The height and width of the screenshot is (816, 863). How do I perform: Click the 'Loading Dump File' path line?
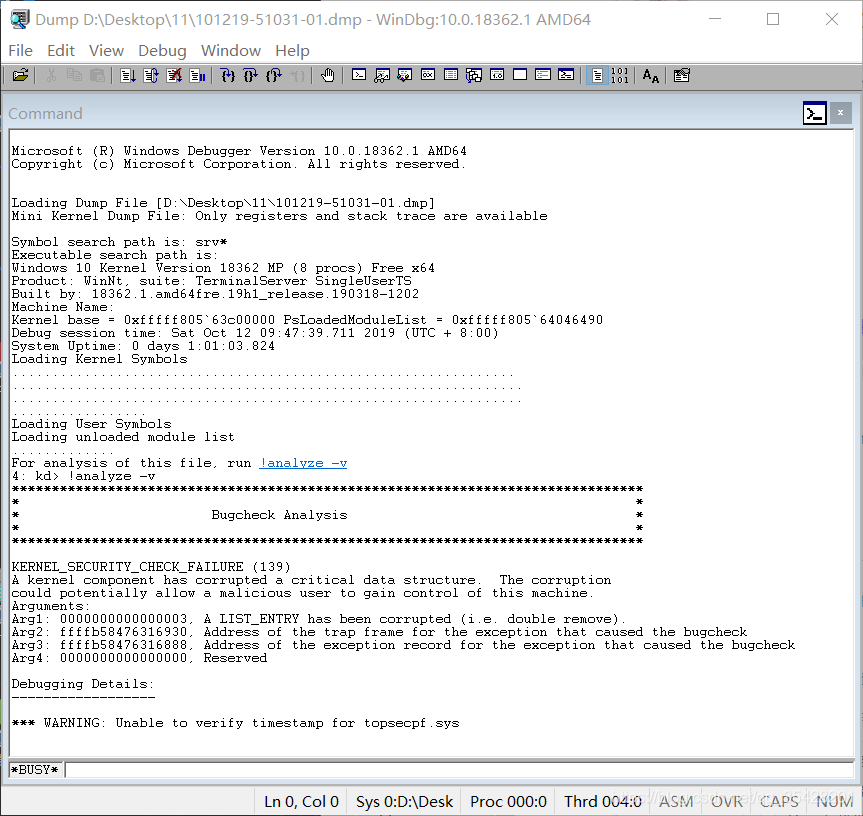(223, 203)
